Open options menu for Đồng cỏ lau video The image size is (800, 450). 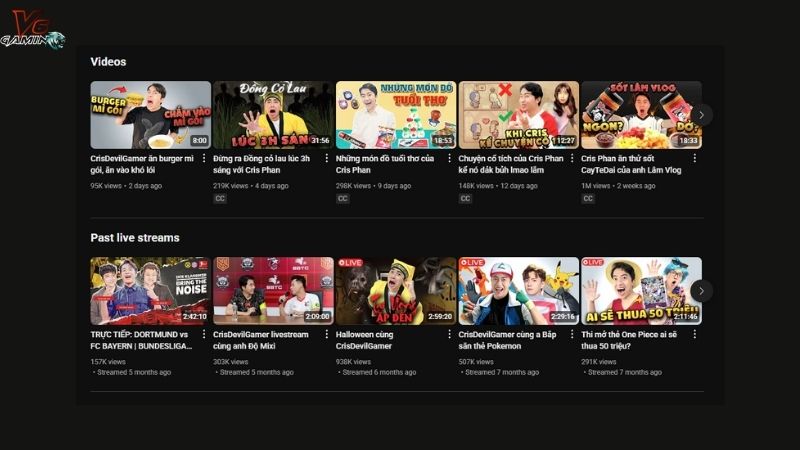click(327, 158)
